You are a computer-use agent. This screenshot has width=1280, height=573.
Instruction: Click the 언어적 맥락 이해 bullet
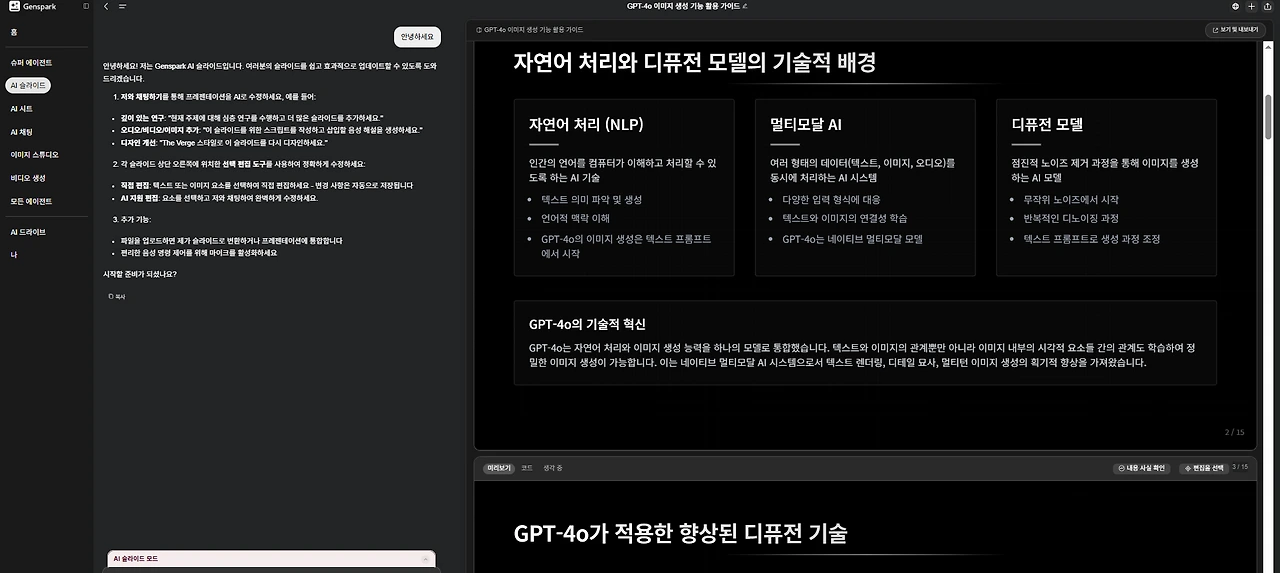[575, 218]
